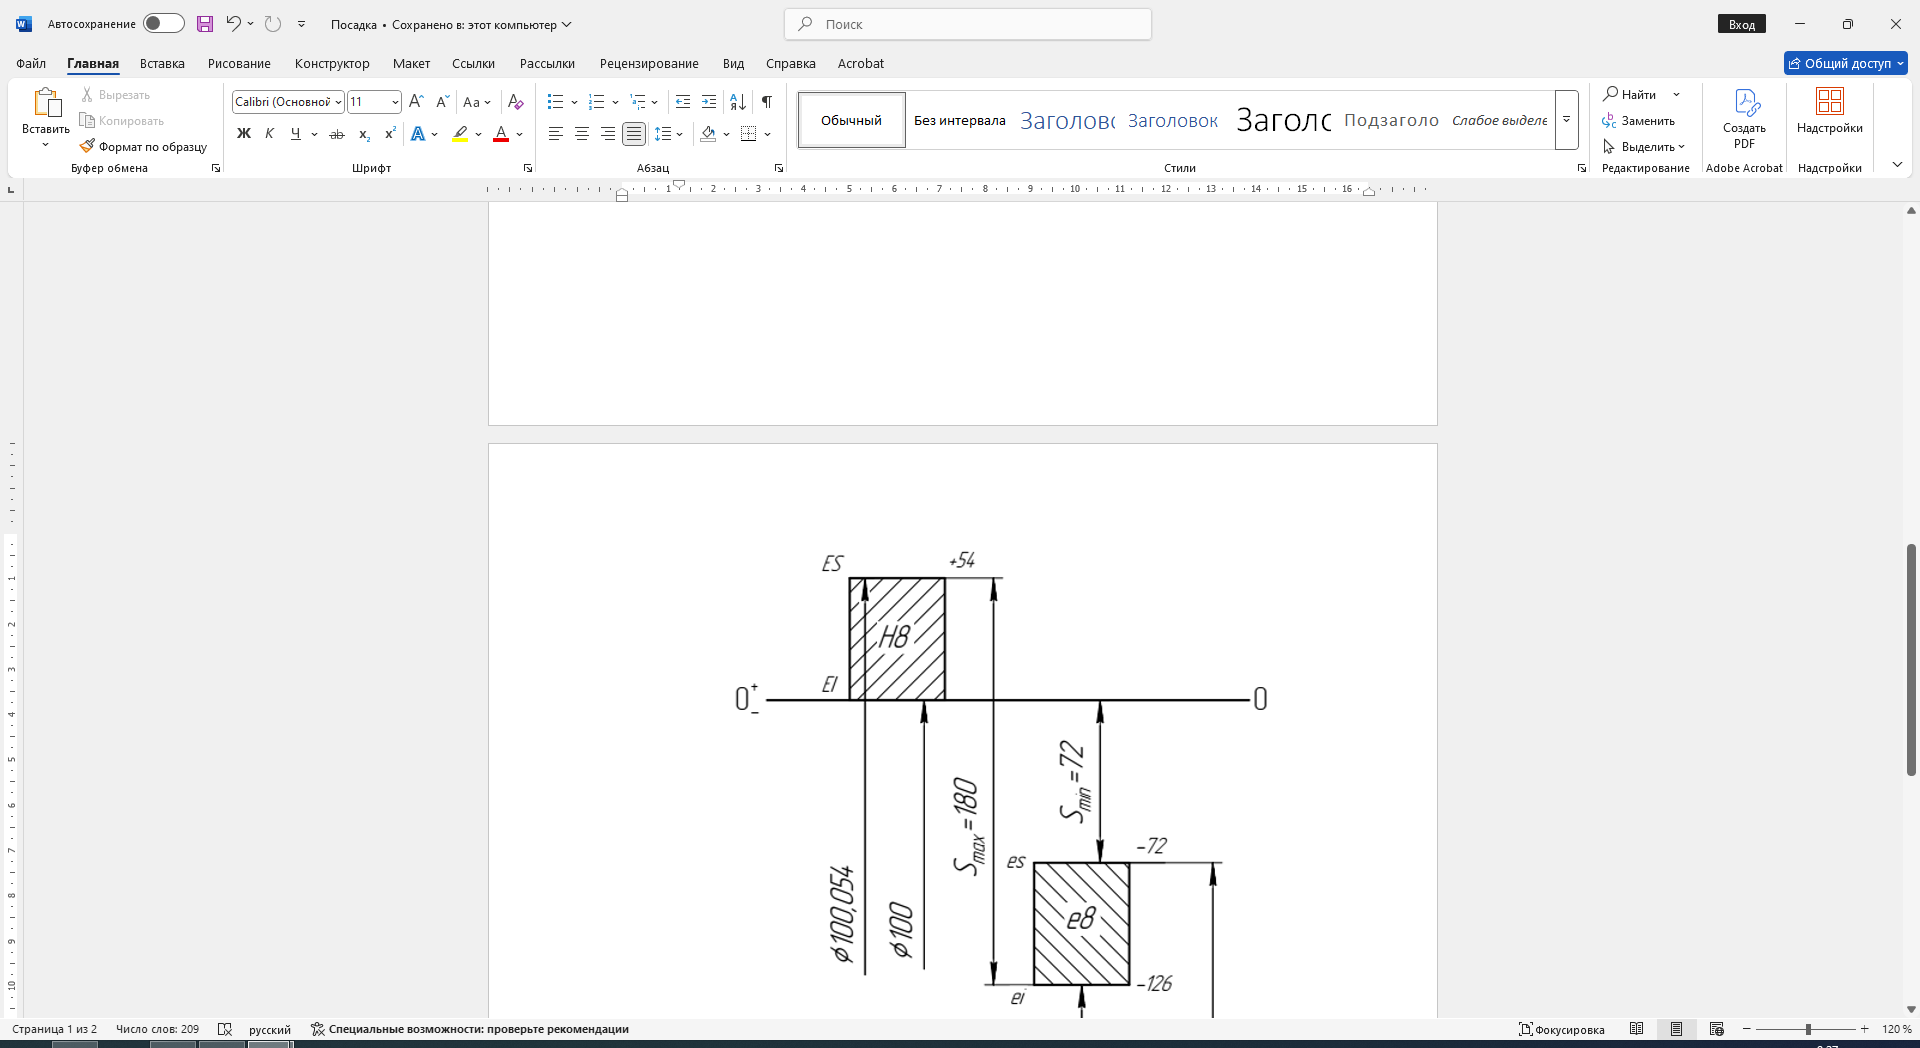Viewport: 1920px width, 1048px height.
Task: Click the numbered list icon
Action: (x=597, y=102)
